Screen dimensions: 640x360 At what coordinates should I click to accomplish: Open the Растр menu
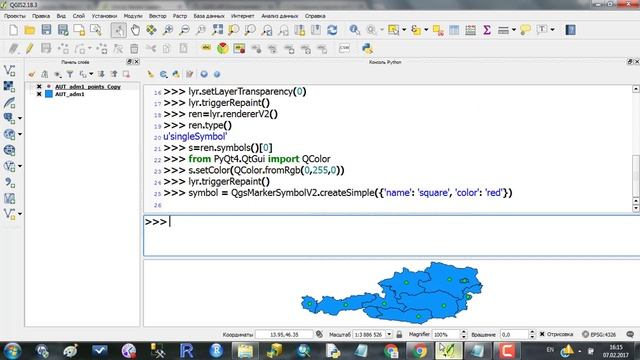180,16
